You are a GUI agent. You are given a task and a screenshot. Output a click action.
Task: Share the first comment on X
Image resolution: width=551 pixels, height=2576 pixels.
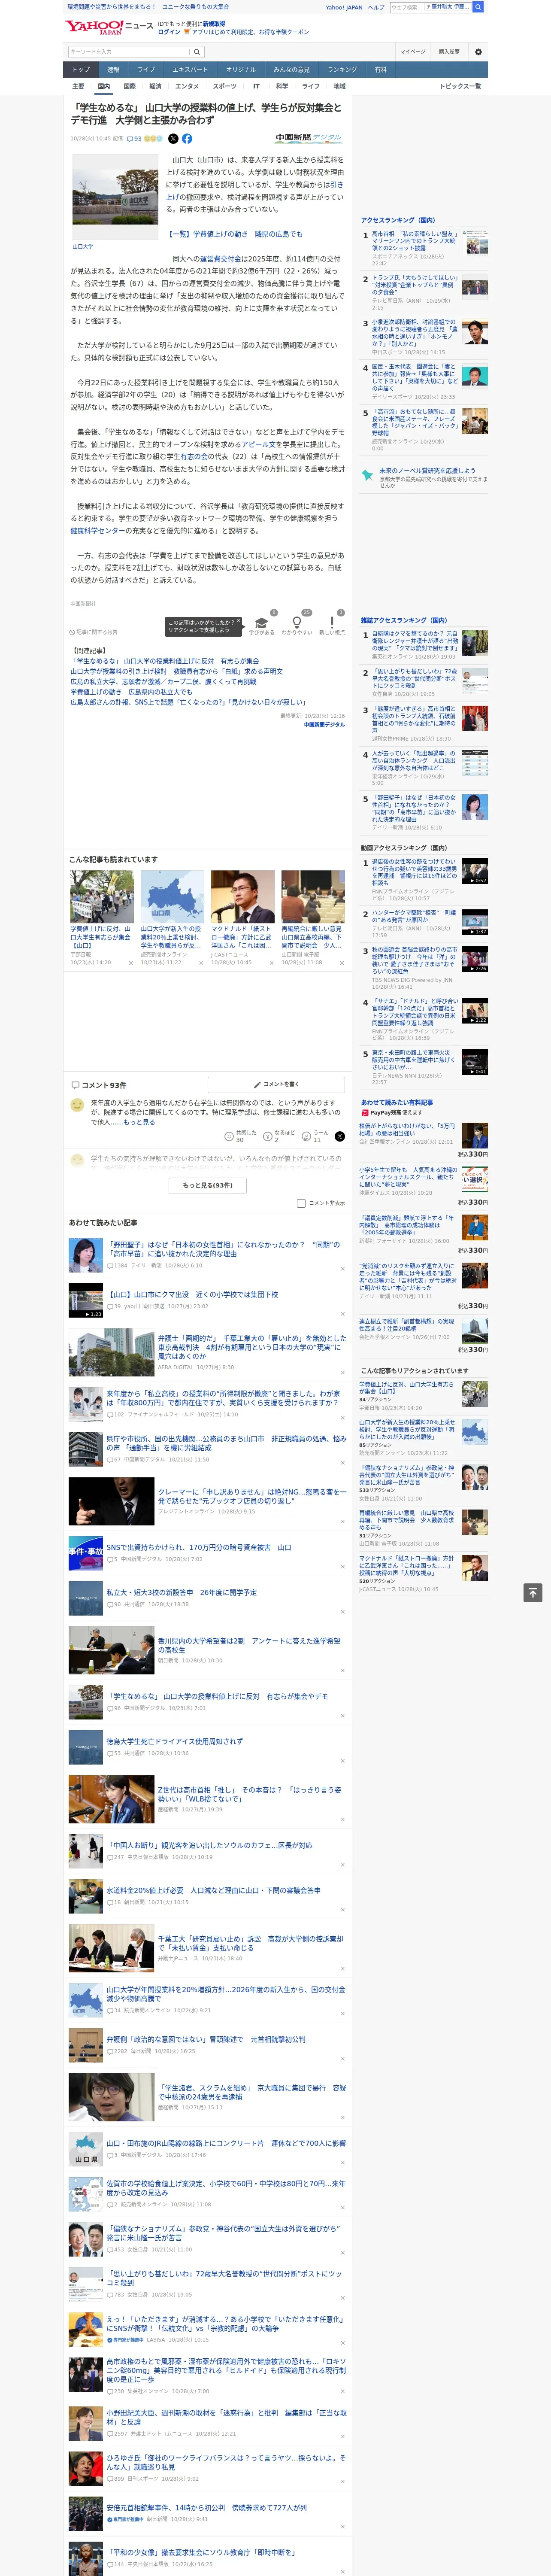point(340,1136)
